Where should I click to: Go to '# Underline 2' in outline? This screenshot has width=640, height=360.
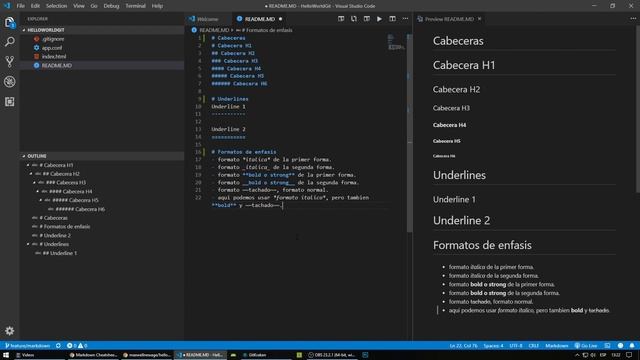(x=55, y=236)
